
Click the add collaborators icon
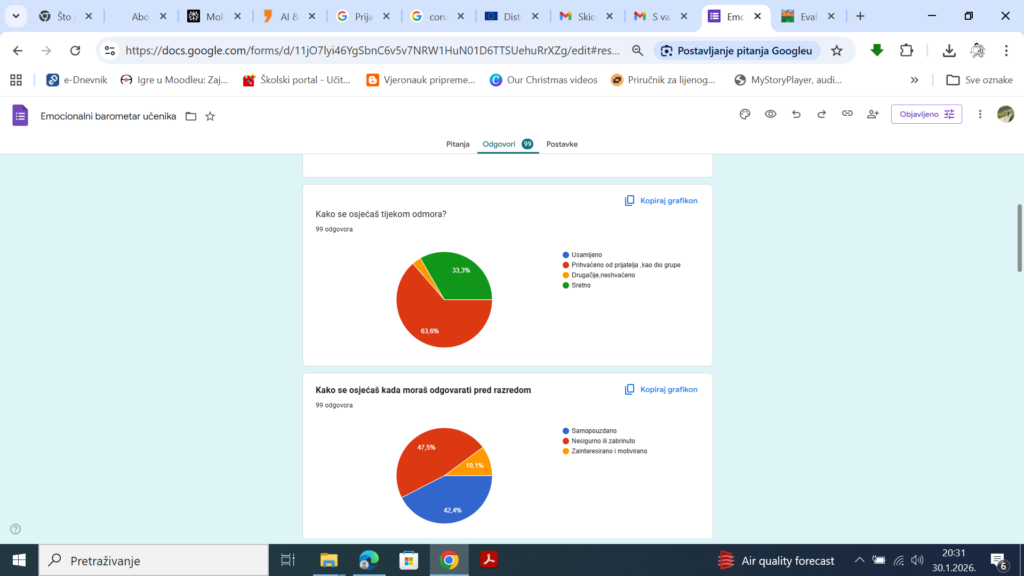tap(873, 115)
